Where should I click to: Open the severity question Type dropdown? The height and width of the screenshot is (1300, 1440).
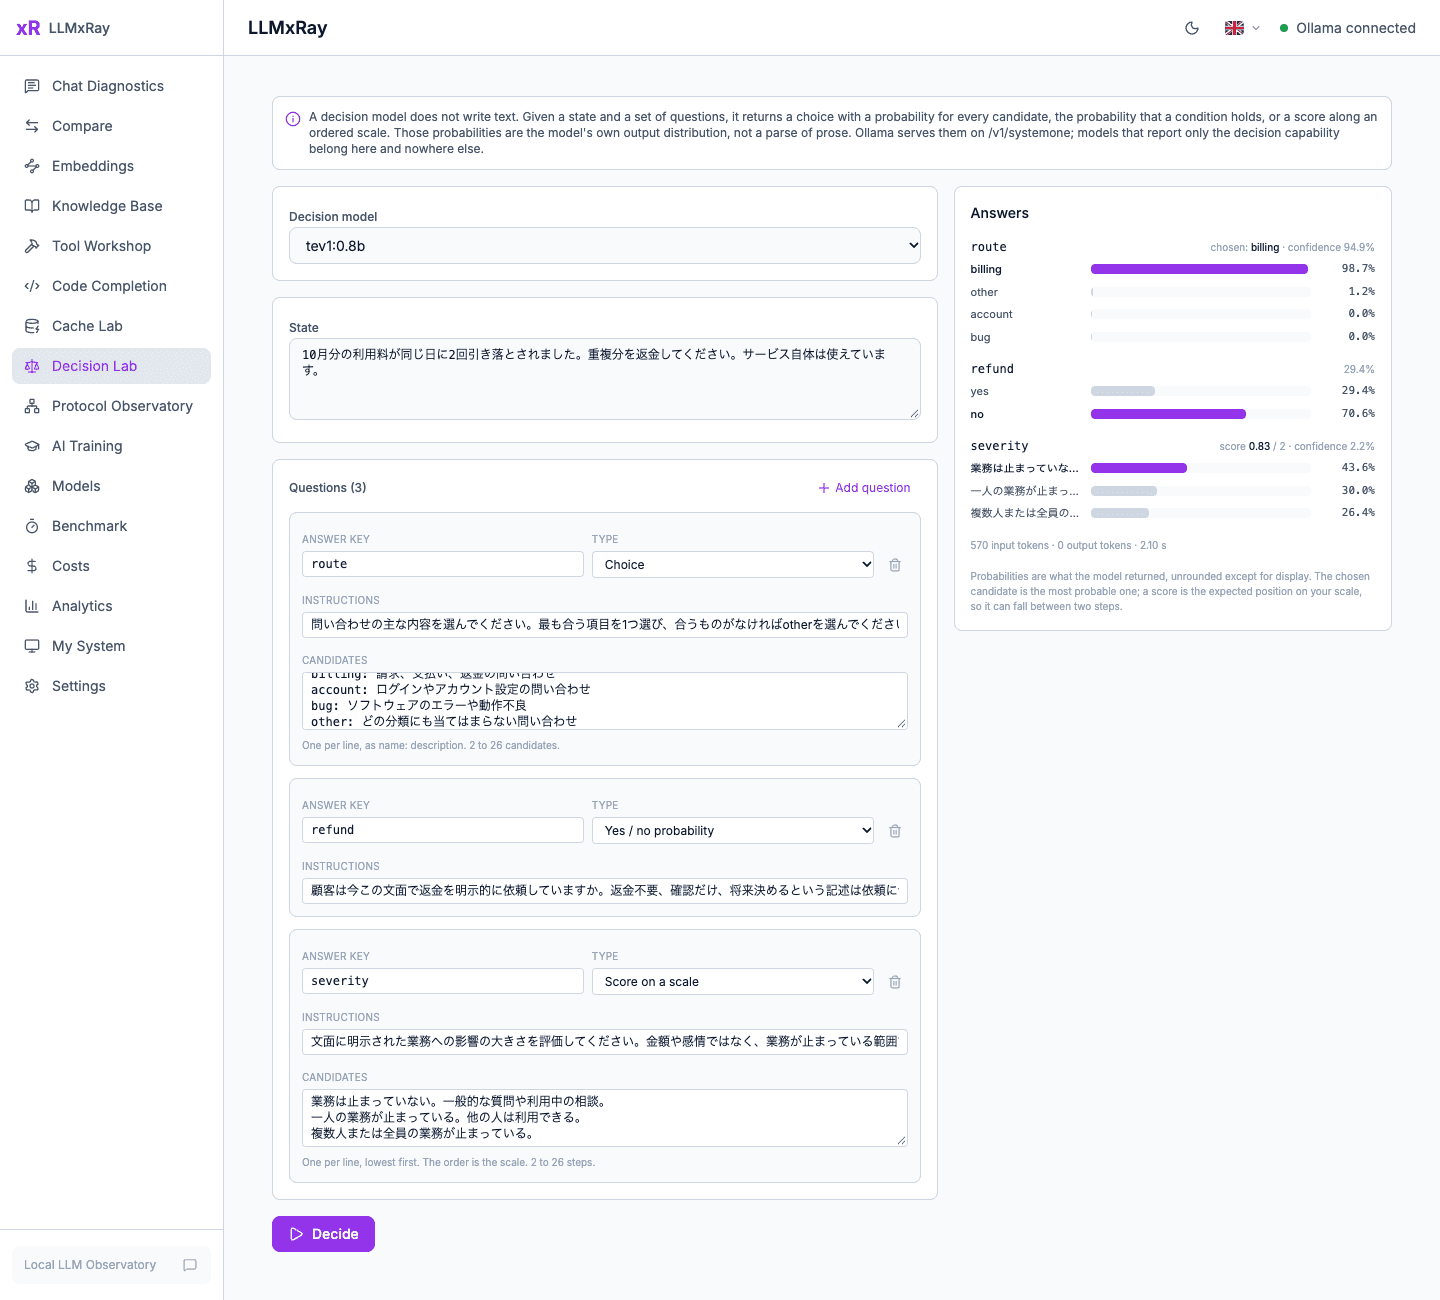point(733,982)
